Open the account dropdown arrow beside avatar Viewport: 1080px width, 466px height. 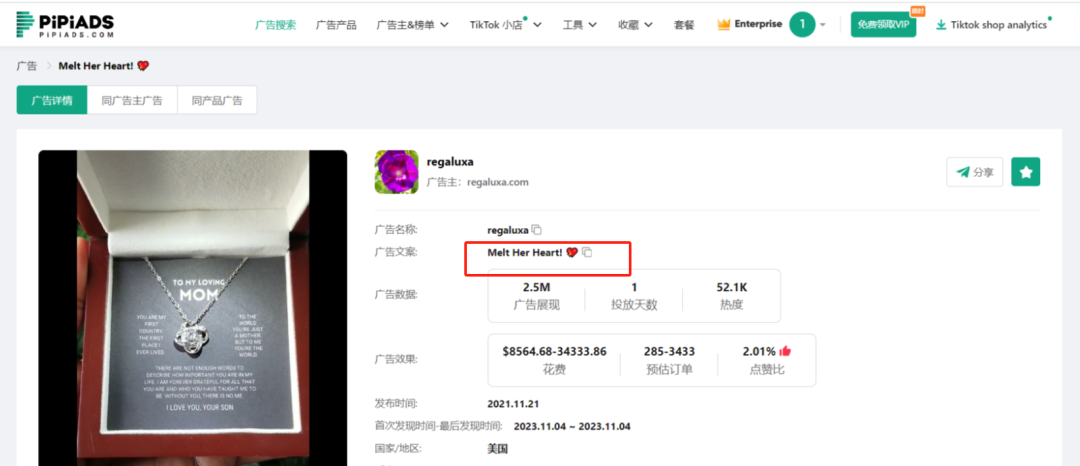click(822, 25)
